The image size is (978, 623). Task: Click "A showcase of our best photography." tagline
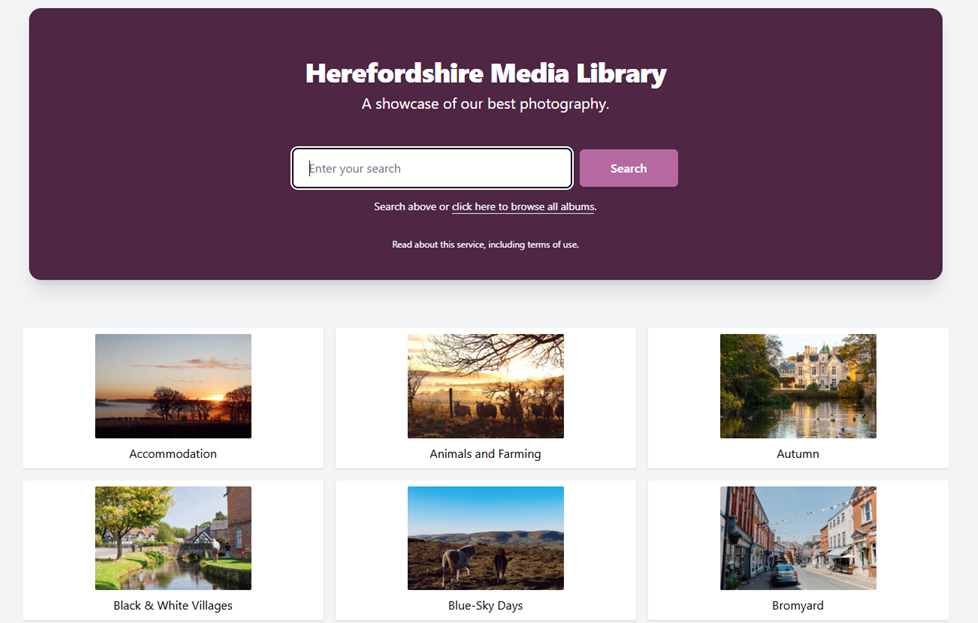tap(485, 104)
